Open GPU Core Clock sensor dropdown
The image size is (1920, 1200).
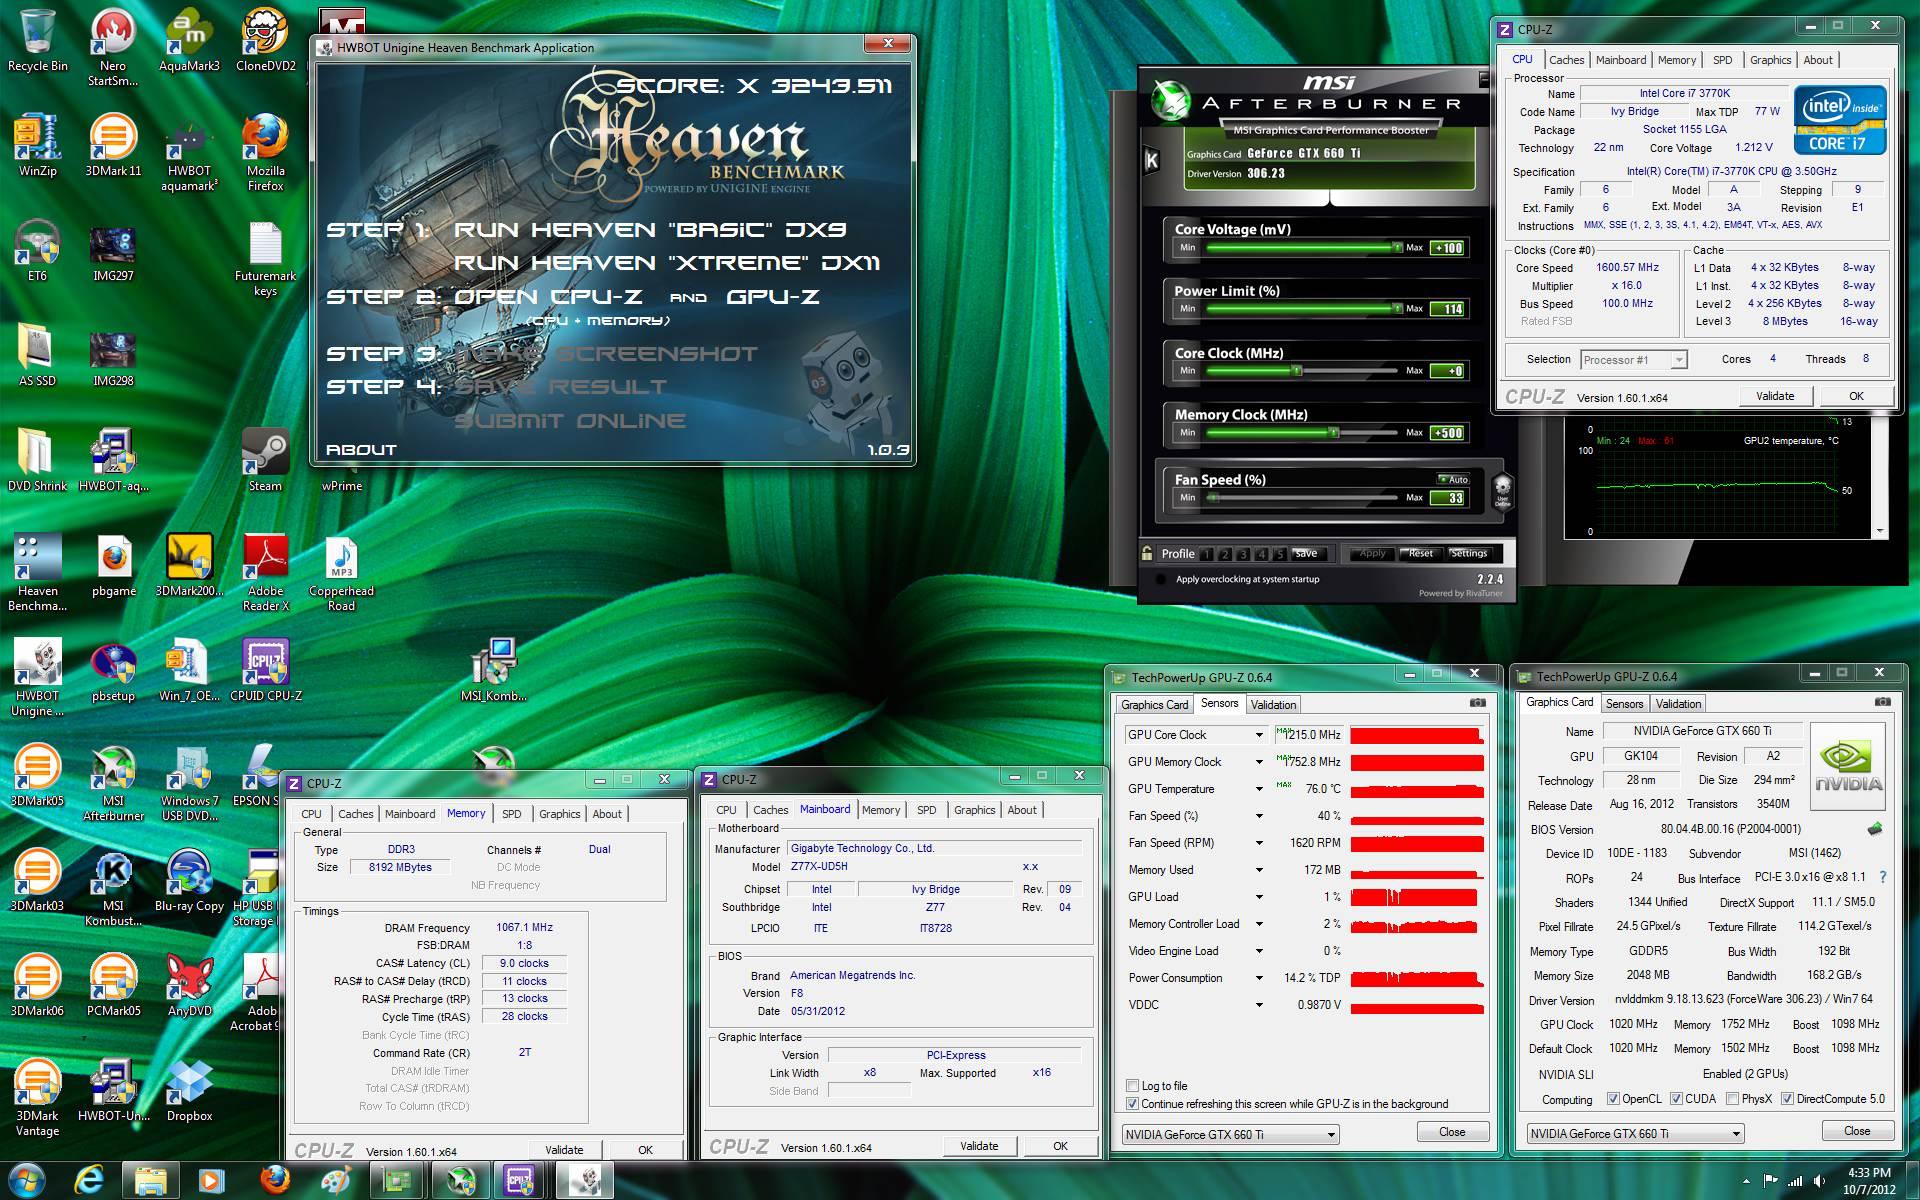coord(1259,735)
